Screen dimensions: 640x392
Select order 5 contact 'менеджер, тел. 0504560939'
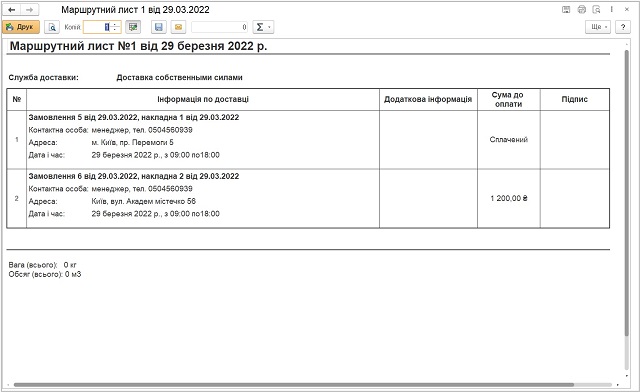point(142,130)
